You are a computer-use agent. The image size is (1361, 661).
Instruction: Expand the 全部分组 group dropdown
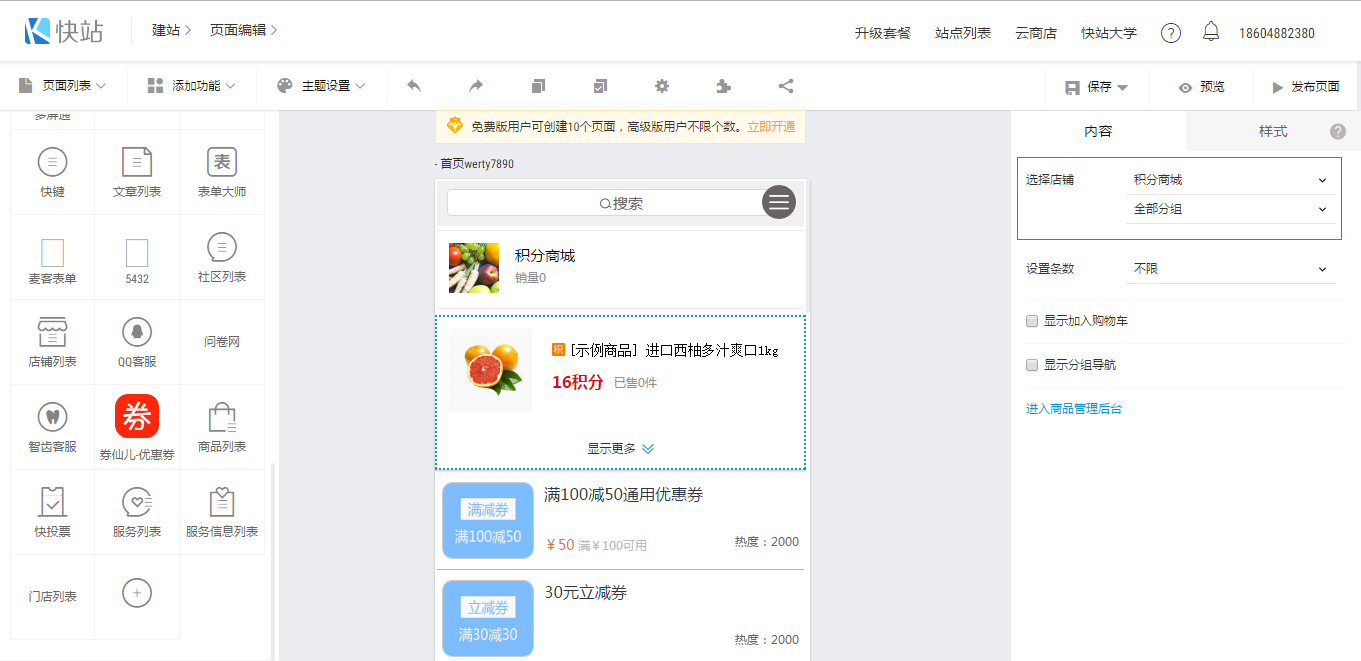1230,210
